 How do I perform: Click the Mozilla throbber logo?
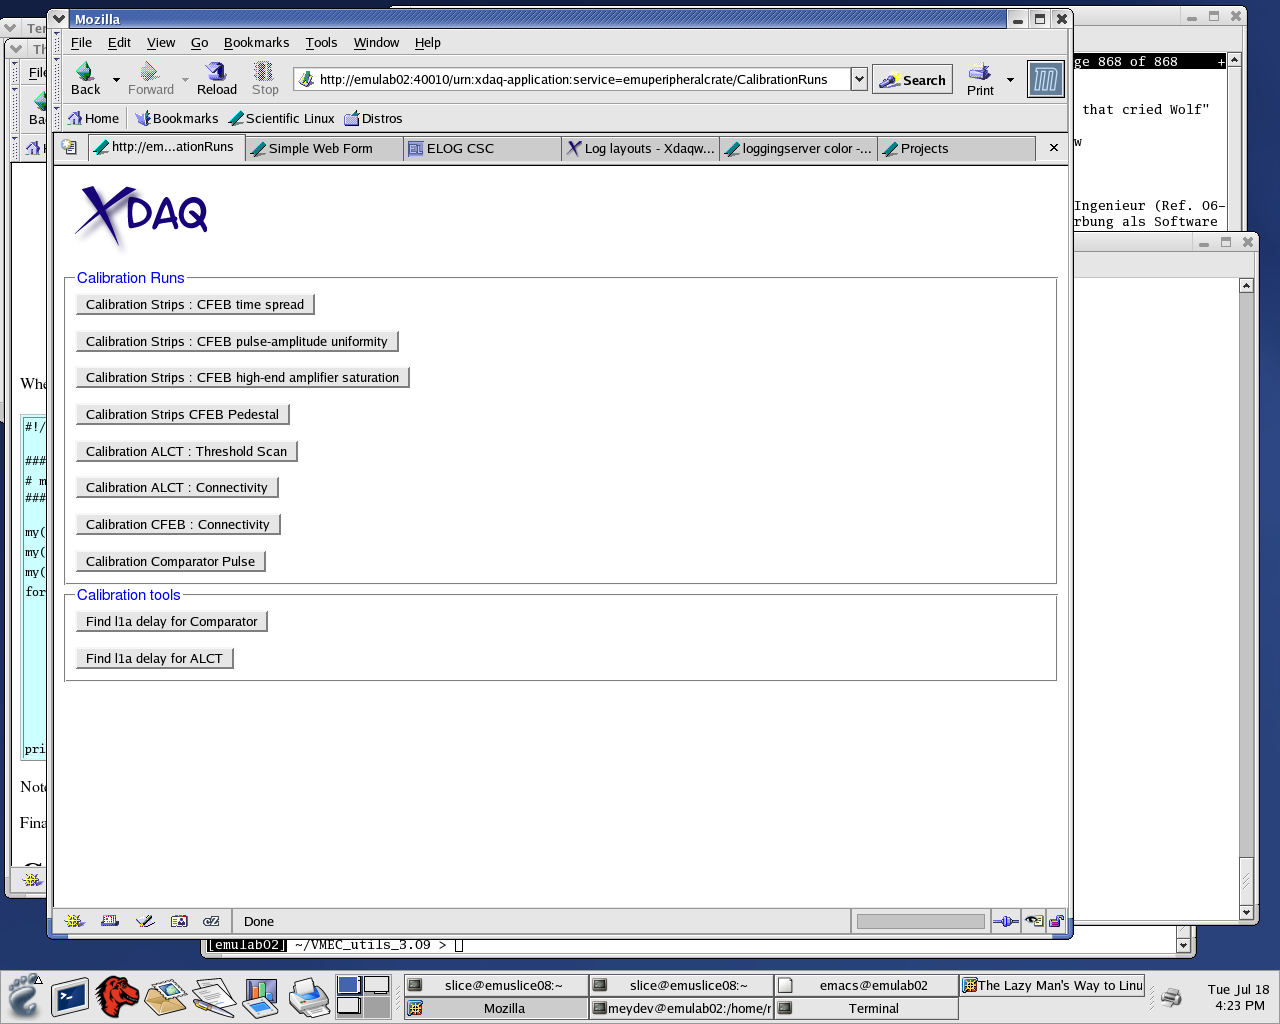(x=1045, y=79)
